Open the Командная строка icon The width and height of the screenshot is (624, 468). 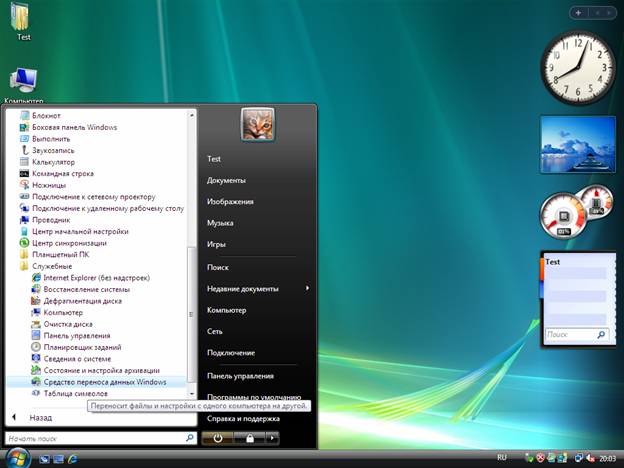point(25,174)
